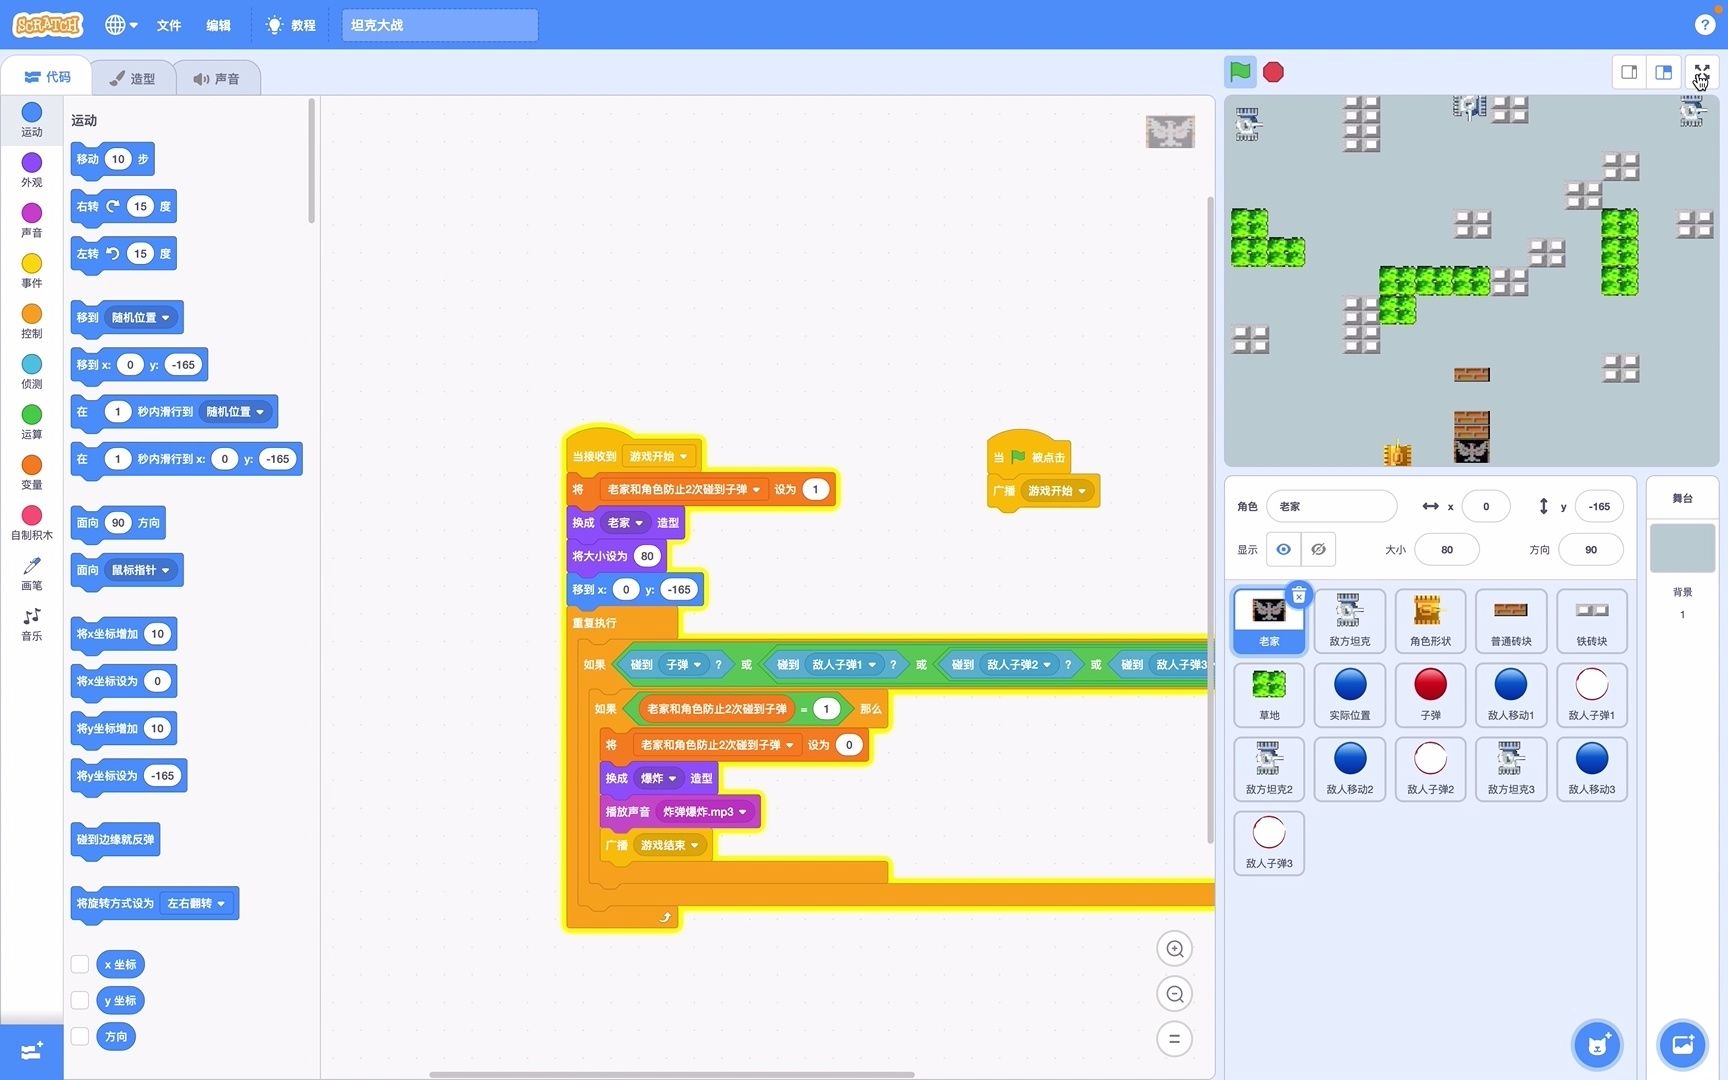Zoom out the code workspace
This screenshot has height=1080, width=1728.
coord(1175,994)
